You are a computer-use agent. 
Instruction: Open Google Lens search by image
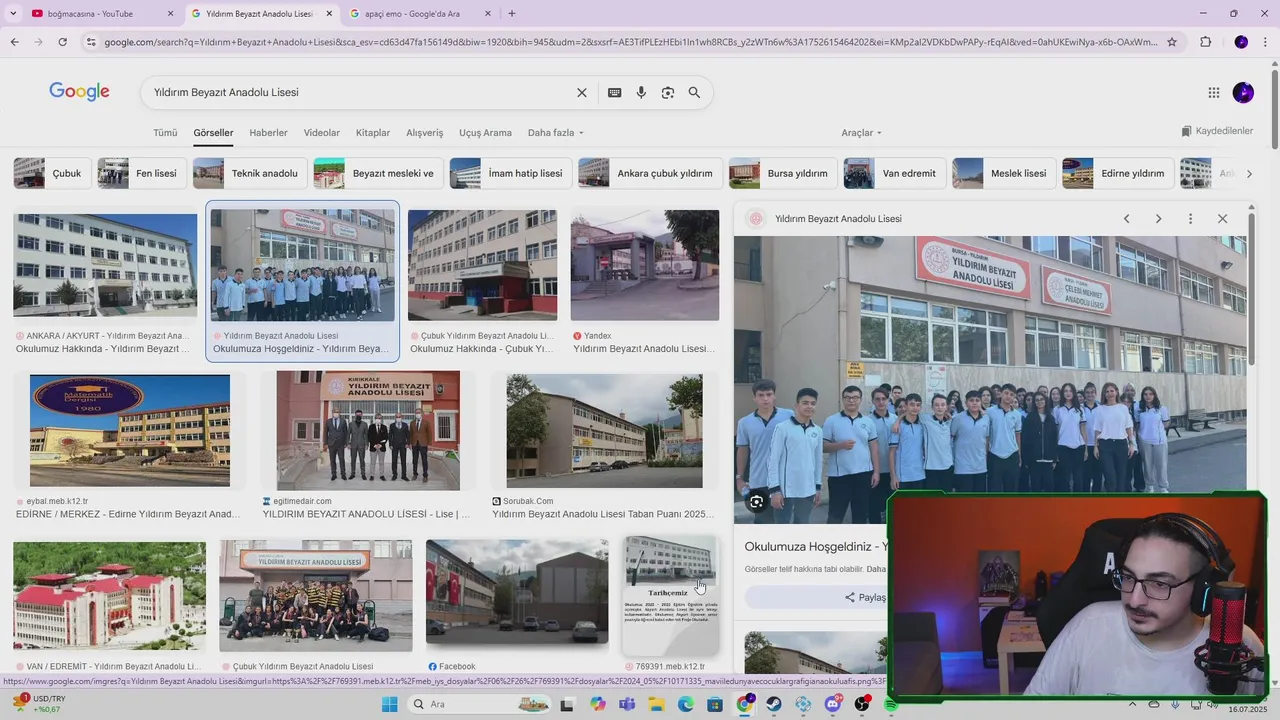667,92
